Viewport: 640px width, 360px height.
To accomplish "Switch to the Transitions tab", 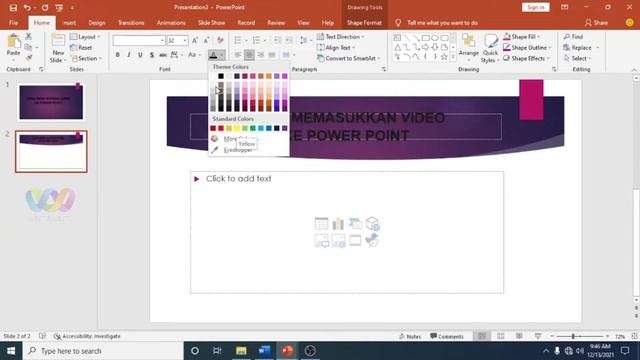I will (x=131, y=23).
